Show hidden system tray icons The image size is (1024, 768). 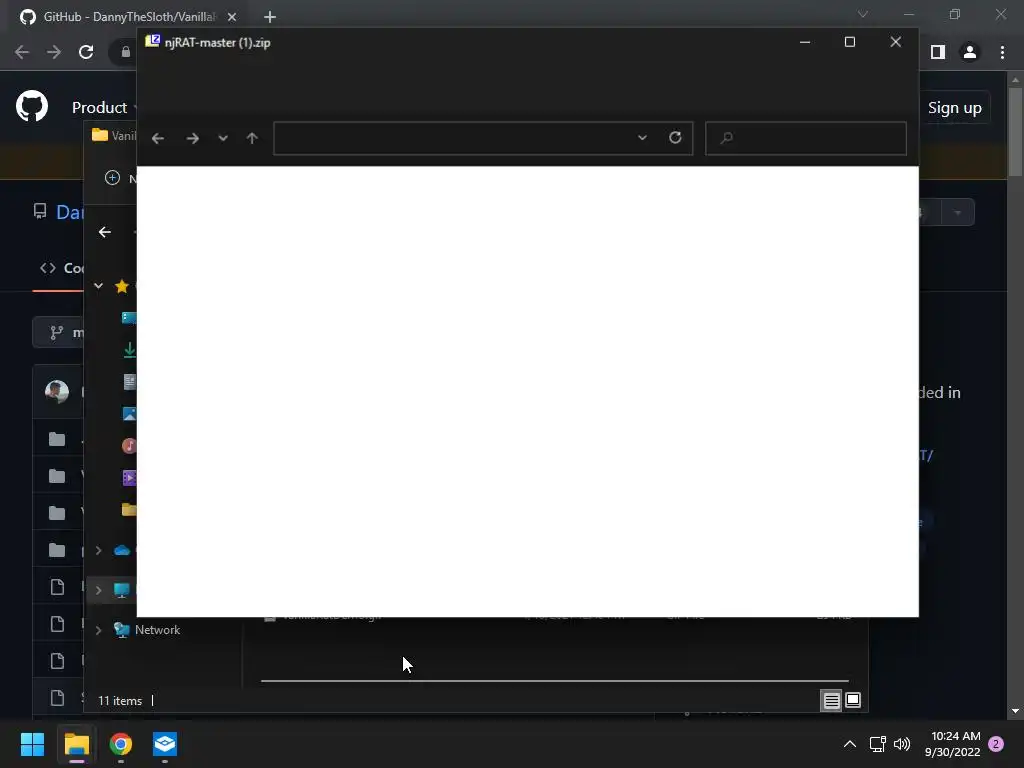click(850, 744)
